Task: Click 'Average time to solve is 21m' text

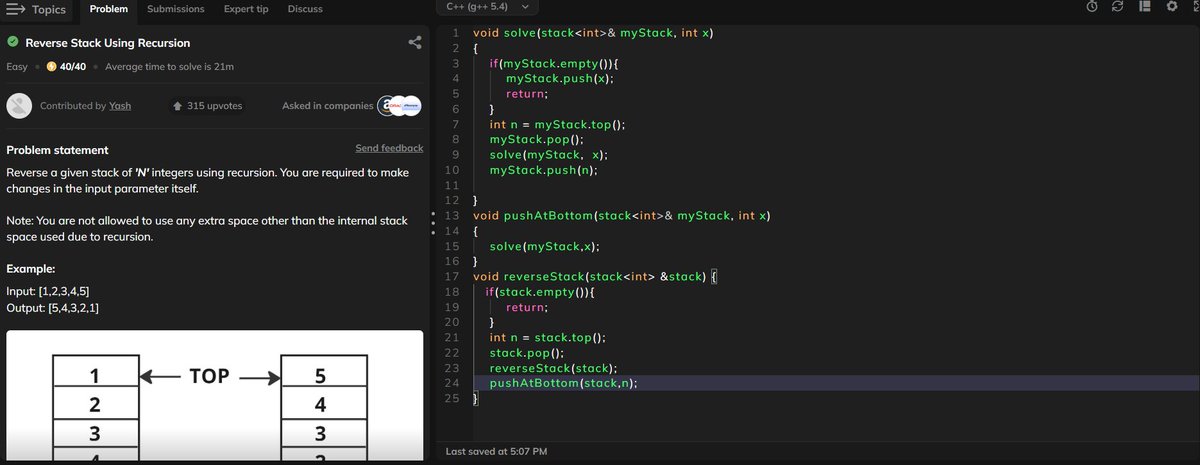Action: (170, 67)
